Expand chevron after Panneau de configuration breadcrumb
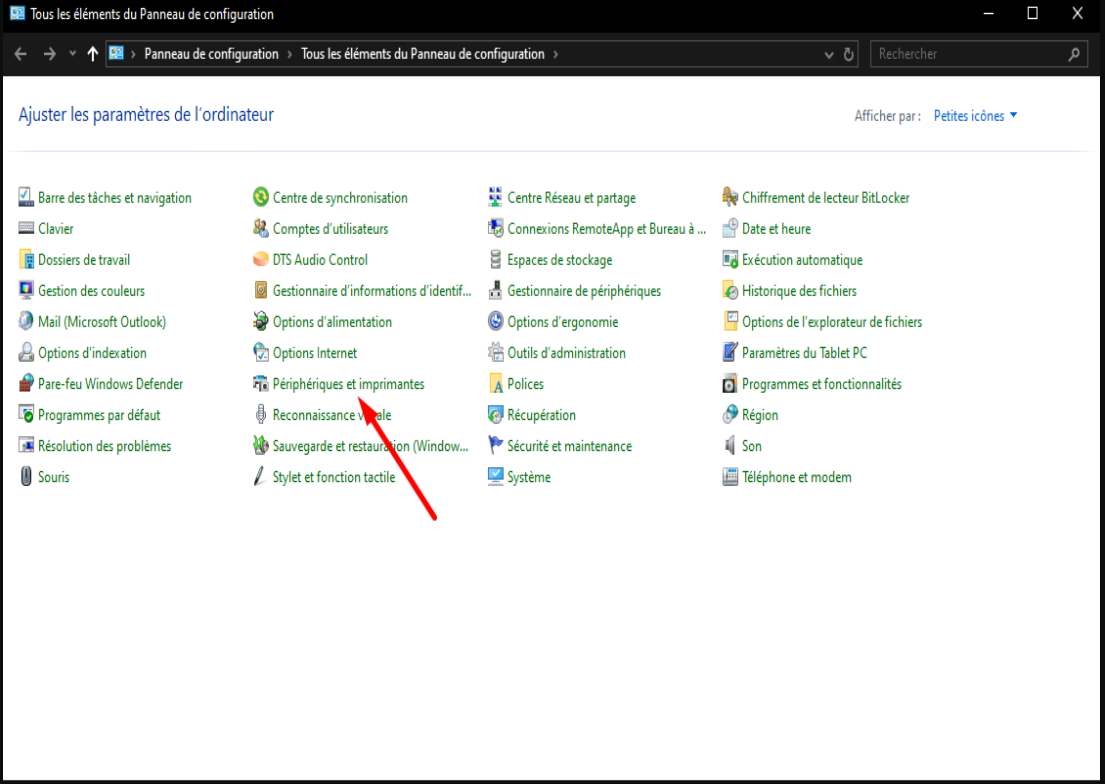1105x784 pixels. 290,54
